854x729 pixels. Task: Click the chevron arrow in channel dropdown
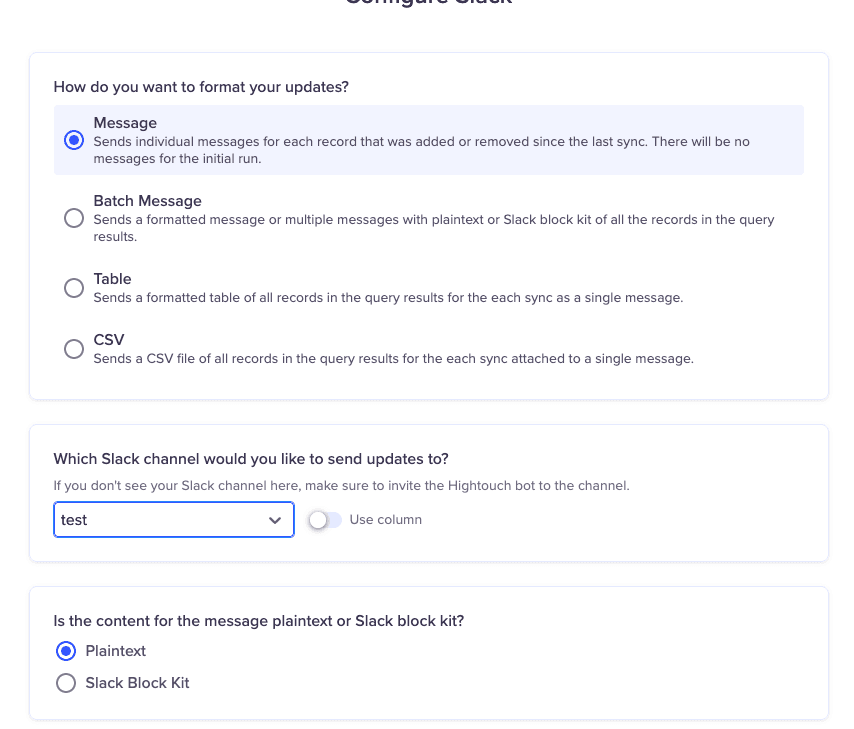[275, 521]
